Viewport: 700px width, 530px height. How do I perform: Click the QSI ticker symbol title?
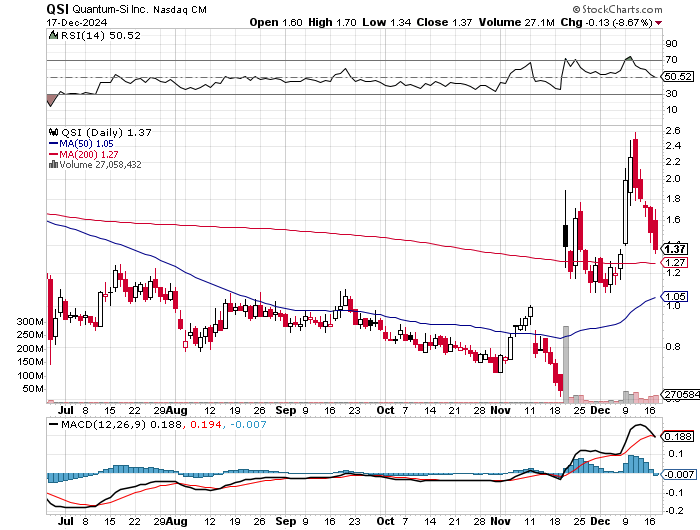pos(58,8)
